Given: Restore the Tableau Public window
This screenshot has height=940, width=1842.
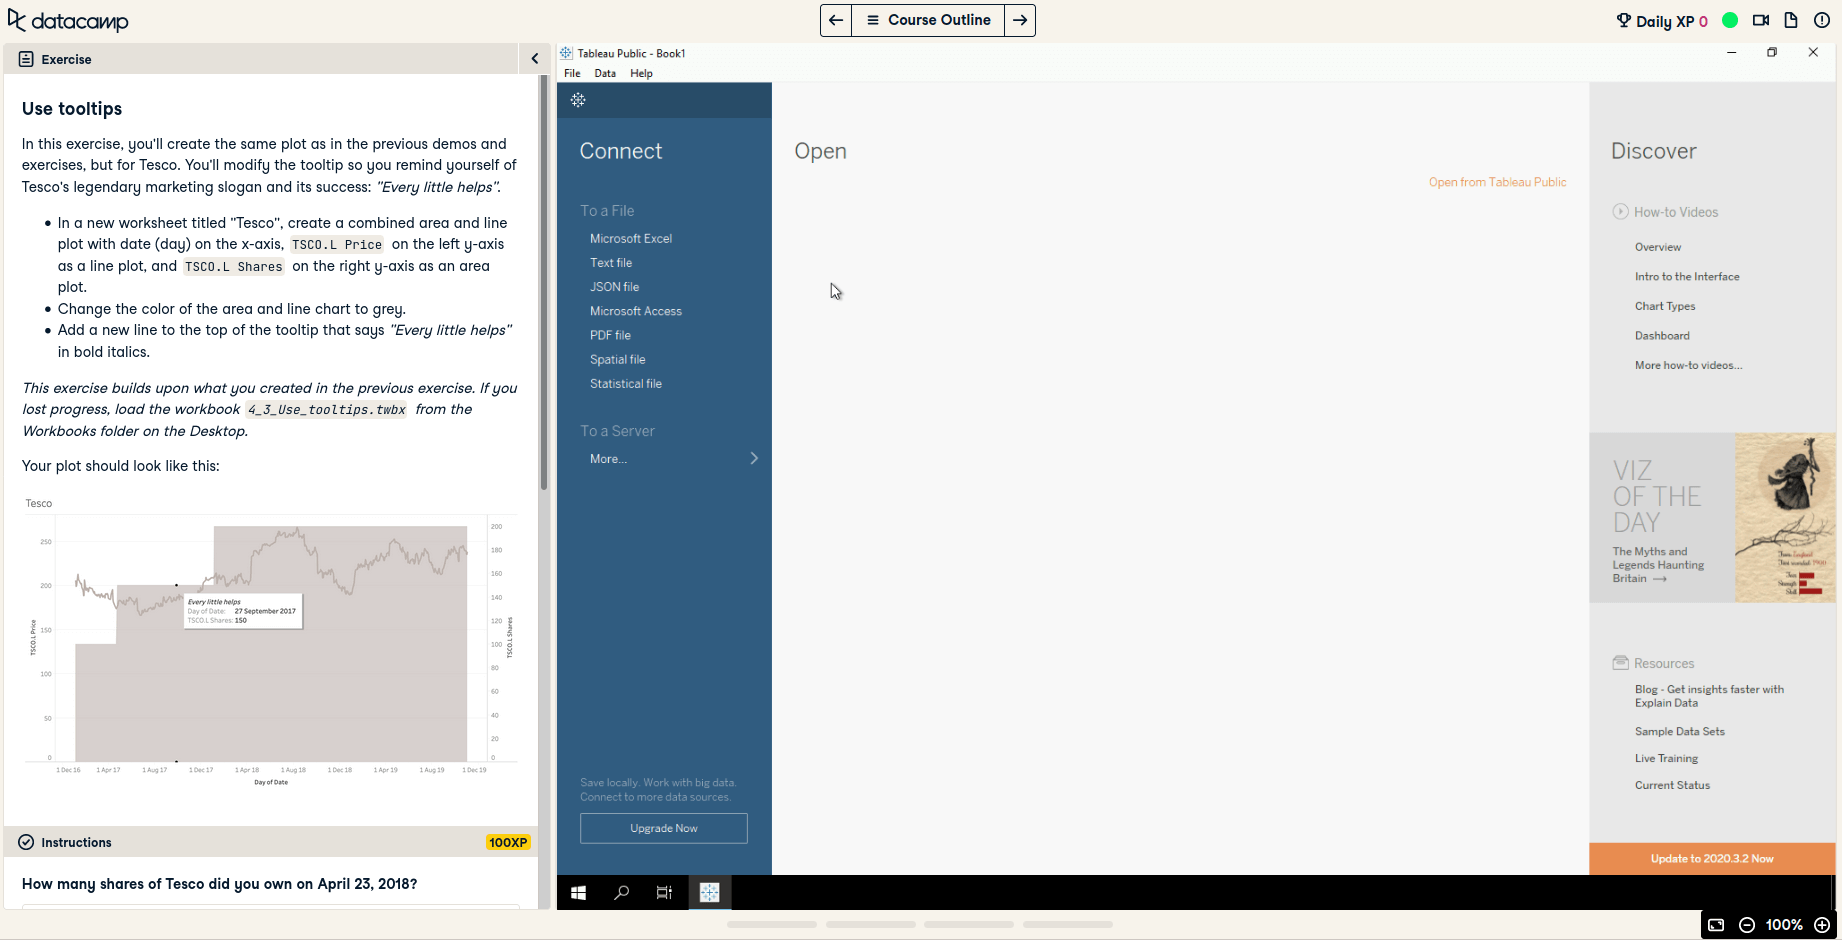Looking at the screenshot, I should pyautogui.click(x=1772, y=52).
